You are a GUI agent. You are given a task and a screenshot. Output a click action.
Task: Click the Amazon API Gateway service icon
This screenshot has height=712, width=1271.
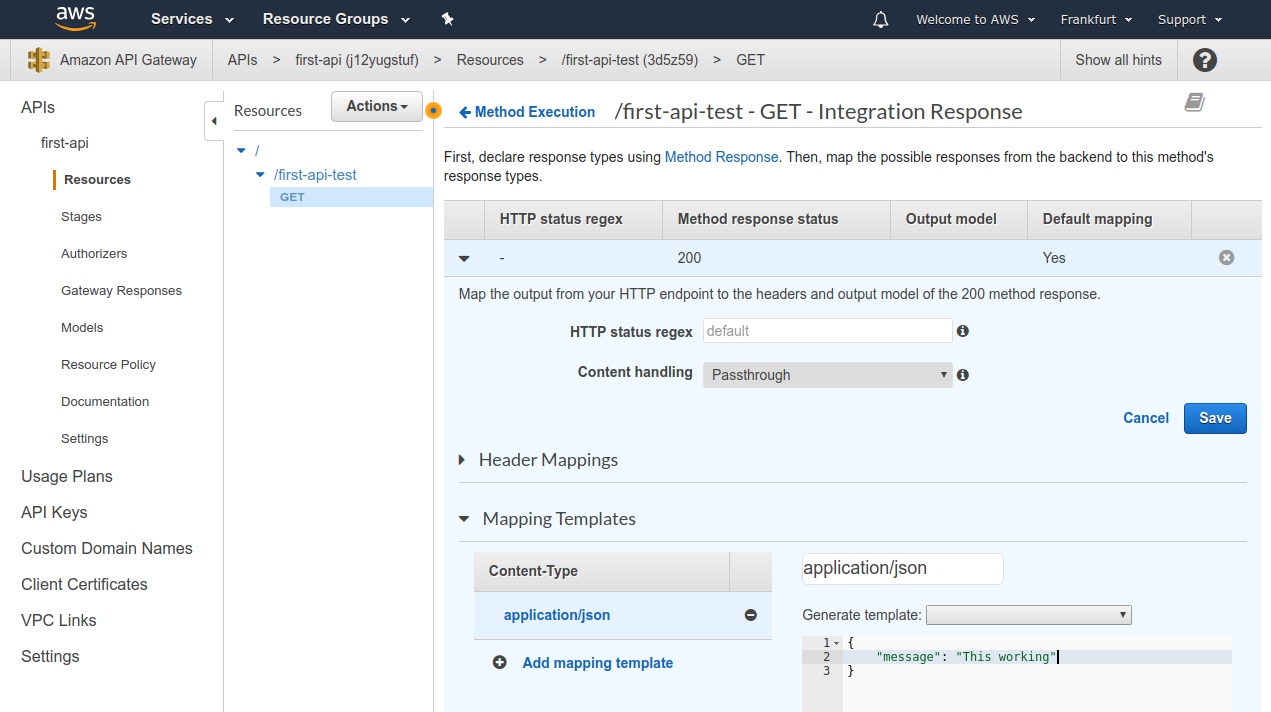(39, 60)
